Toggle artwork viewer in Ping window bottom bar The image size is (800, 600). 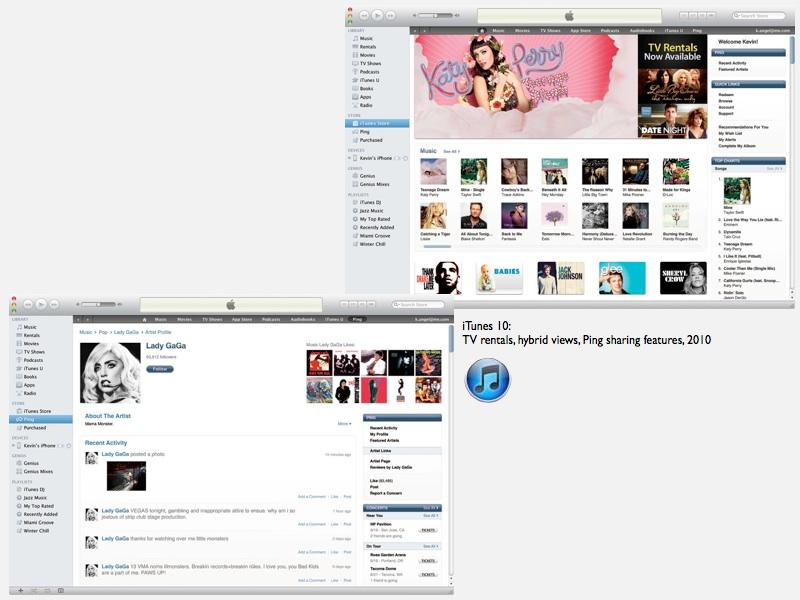pyautogui.click(x=61, y=590)
